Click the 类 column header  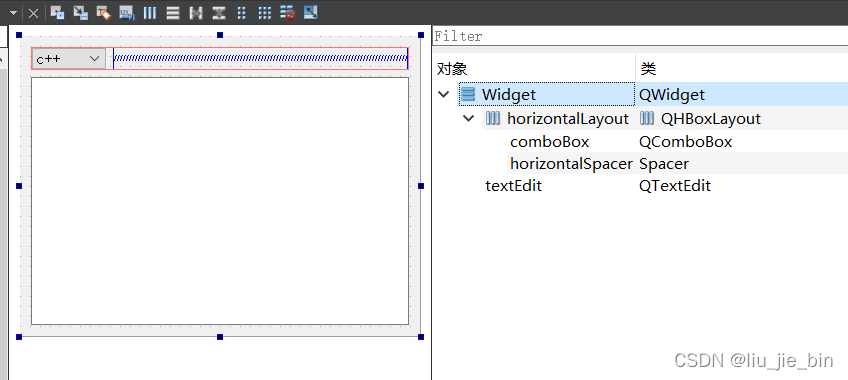(x=648, y=69)
